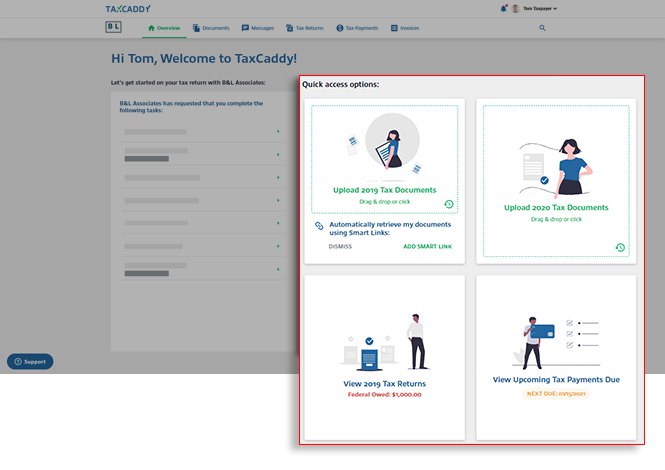Click Automatically retrieve my documents text

pyautogui.click(x=390, y=229)
